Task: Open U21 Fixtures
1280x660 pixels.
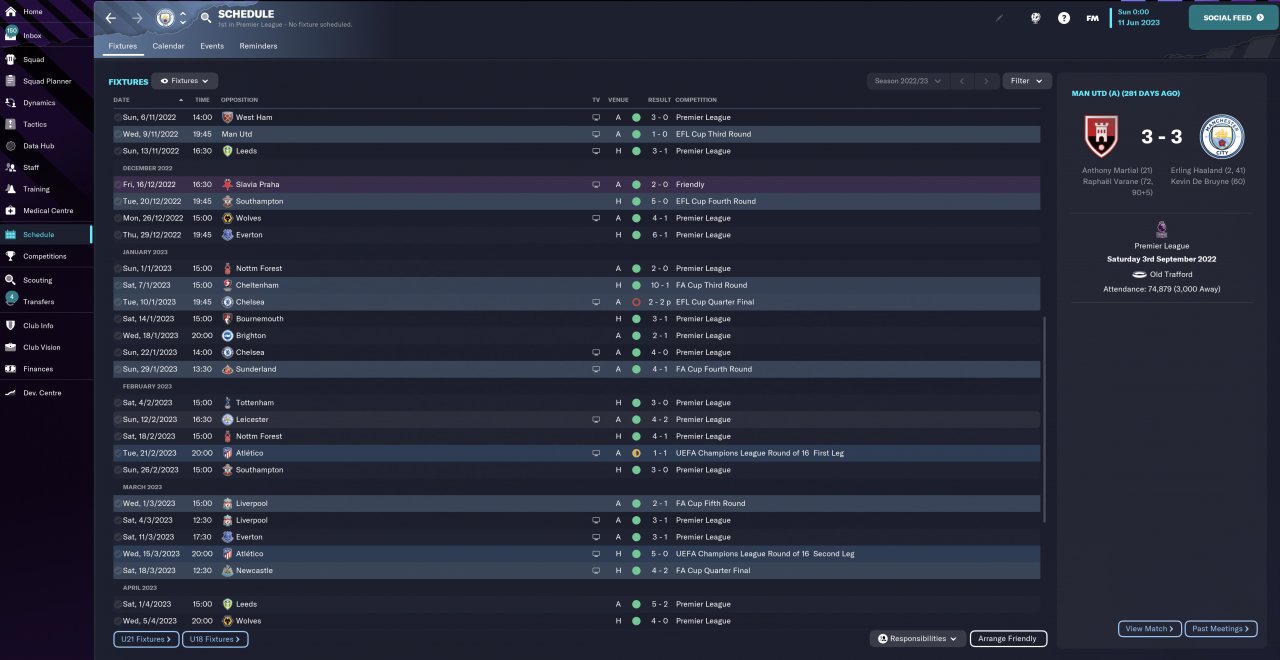Action: 146,638
